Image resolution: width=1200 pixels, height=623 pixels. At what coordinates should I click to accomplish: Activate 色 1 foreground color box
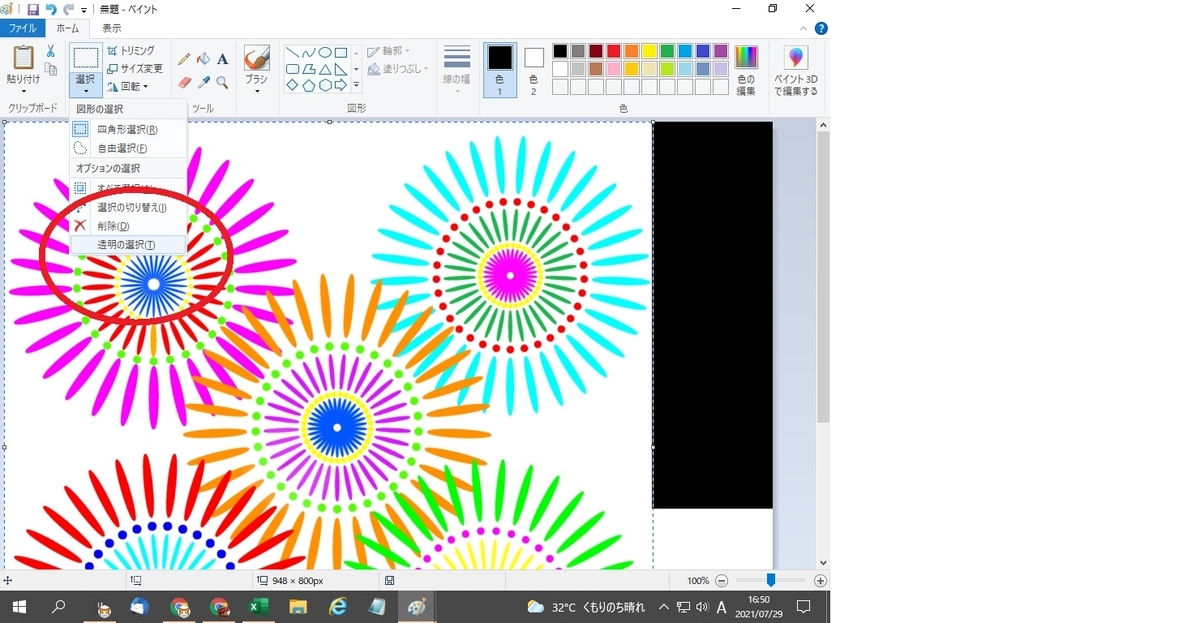(500, 69)
